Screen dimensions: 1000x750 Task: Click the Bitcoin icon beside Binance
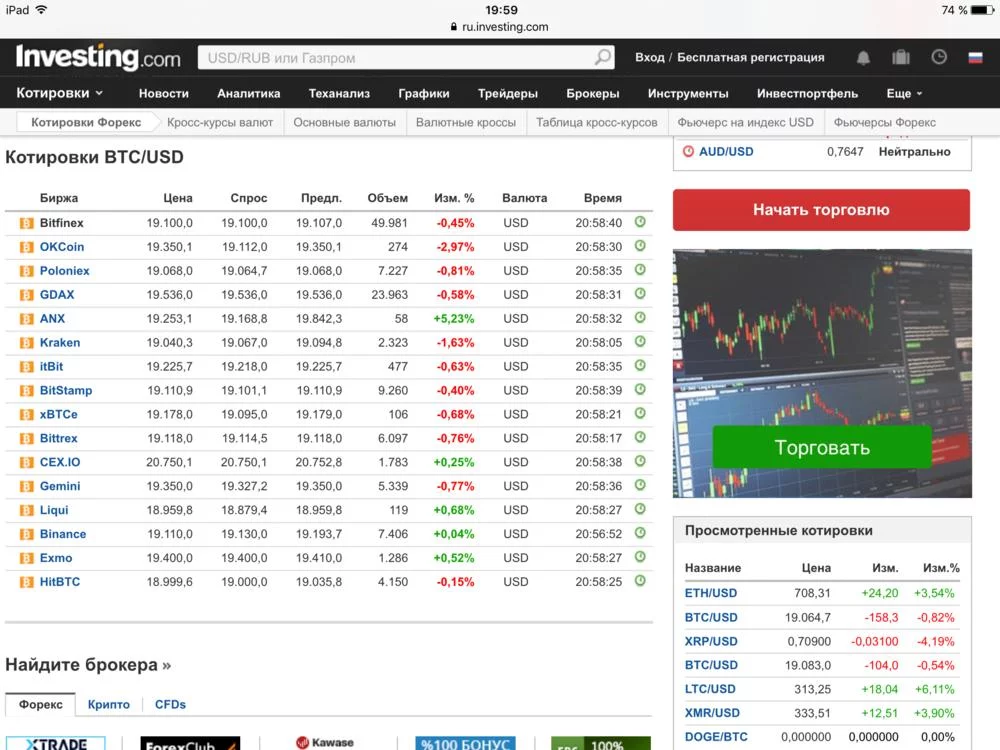click(26, 534)
